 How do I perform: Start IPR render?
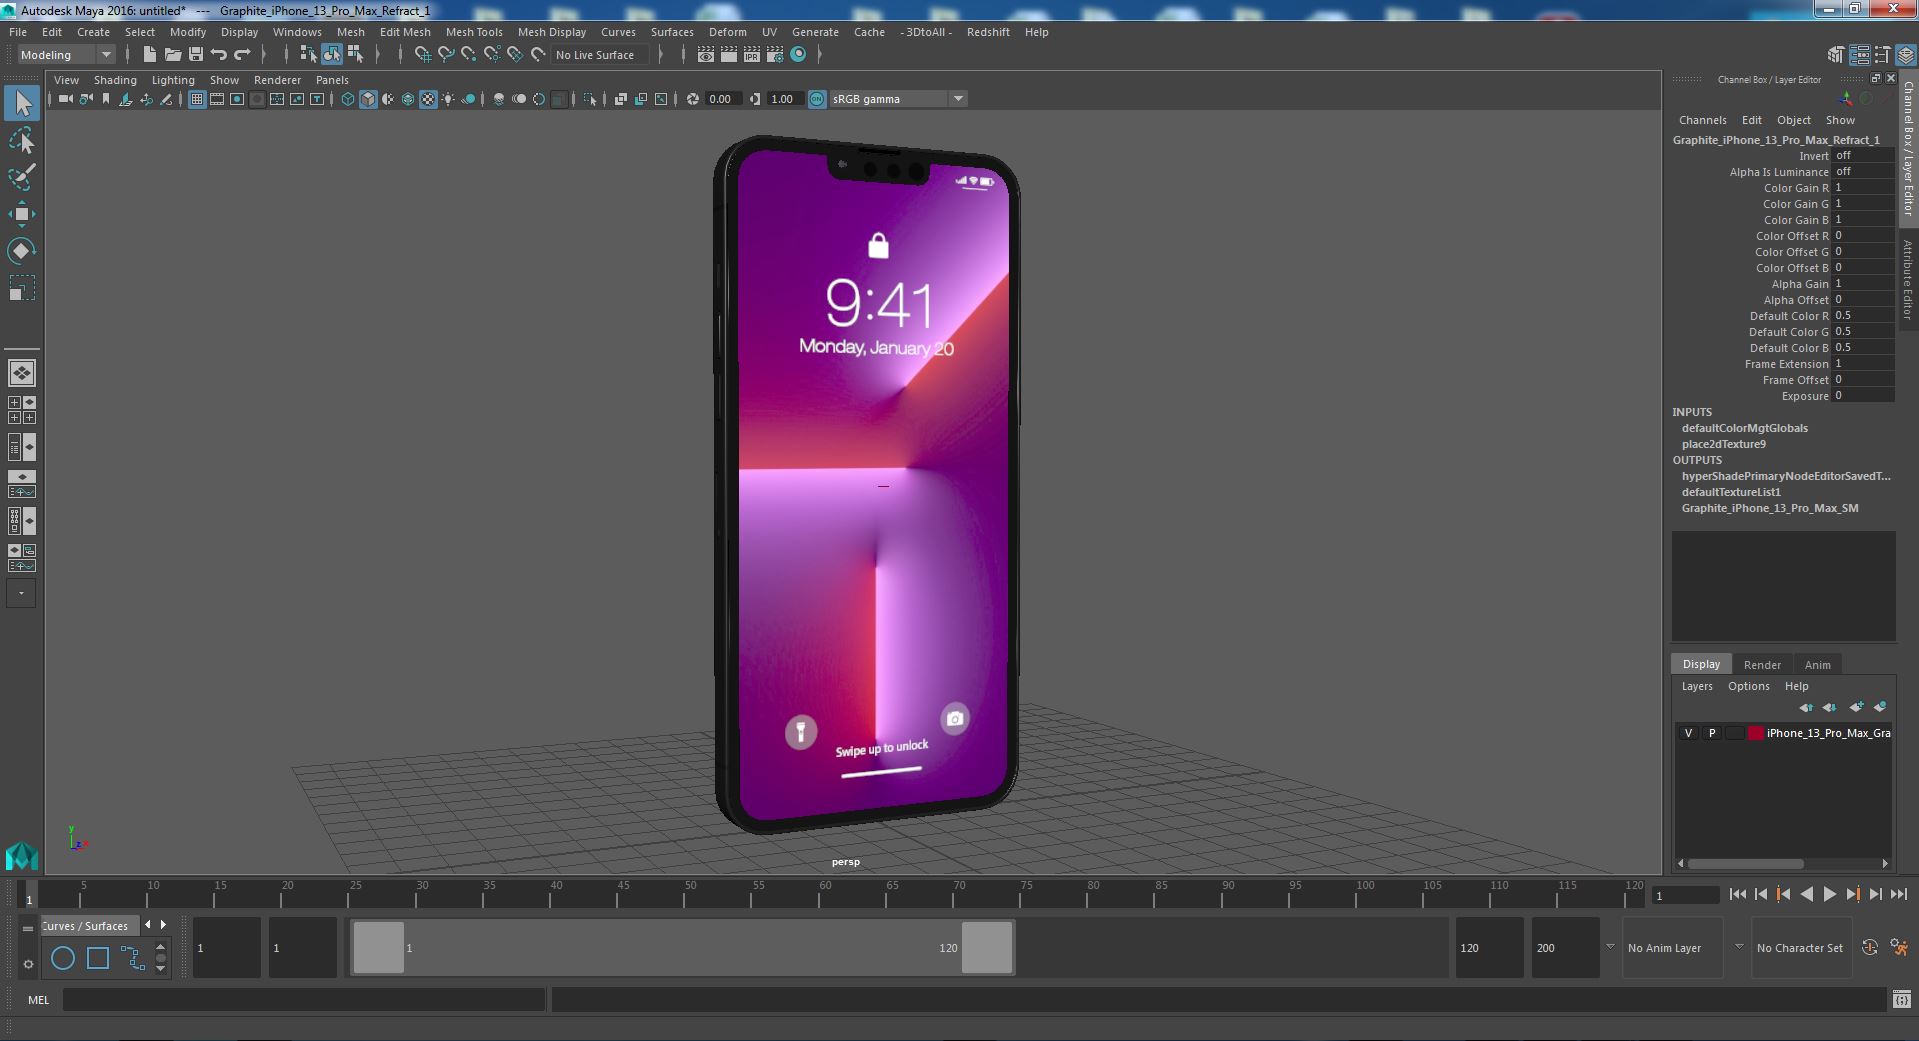(x=751, y=55)
